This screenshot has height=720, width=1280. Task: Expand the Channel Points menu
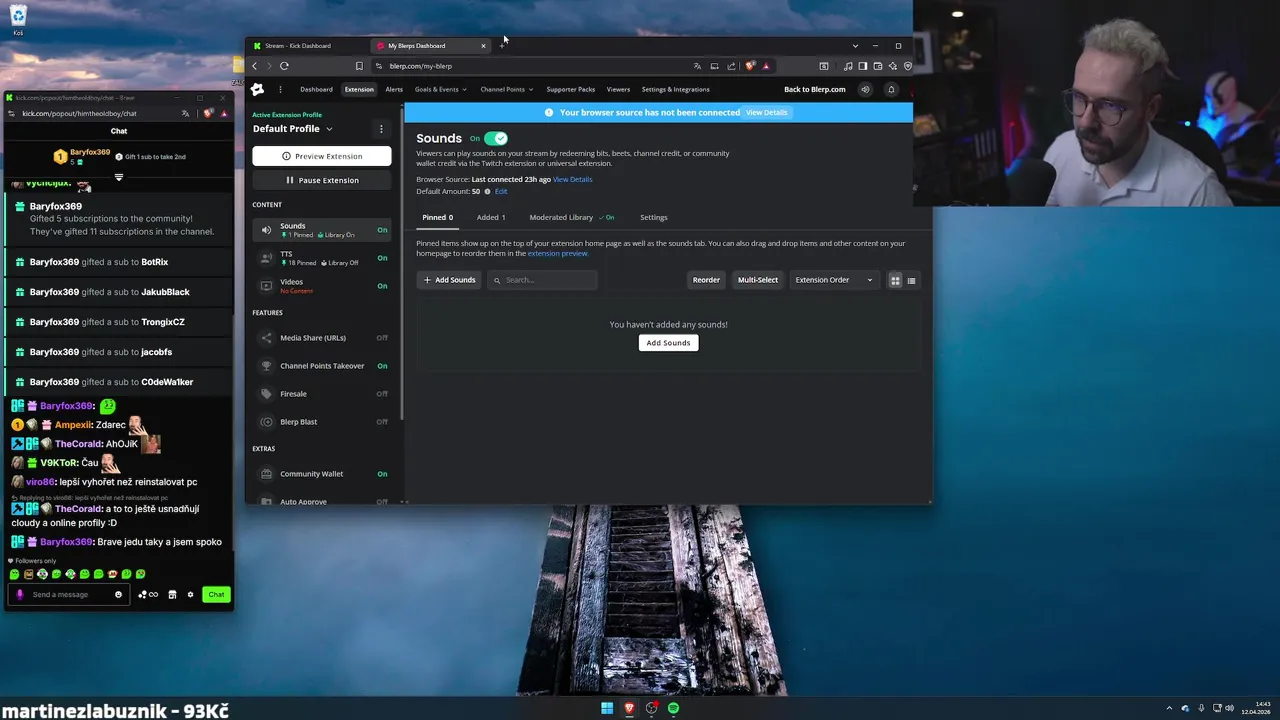506,89
